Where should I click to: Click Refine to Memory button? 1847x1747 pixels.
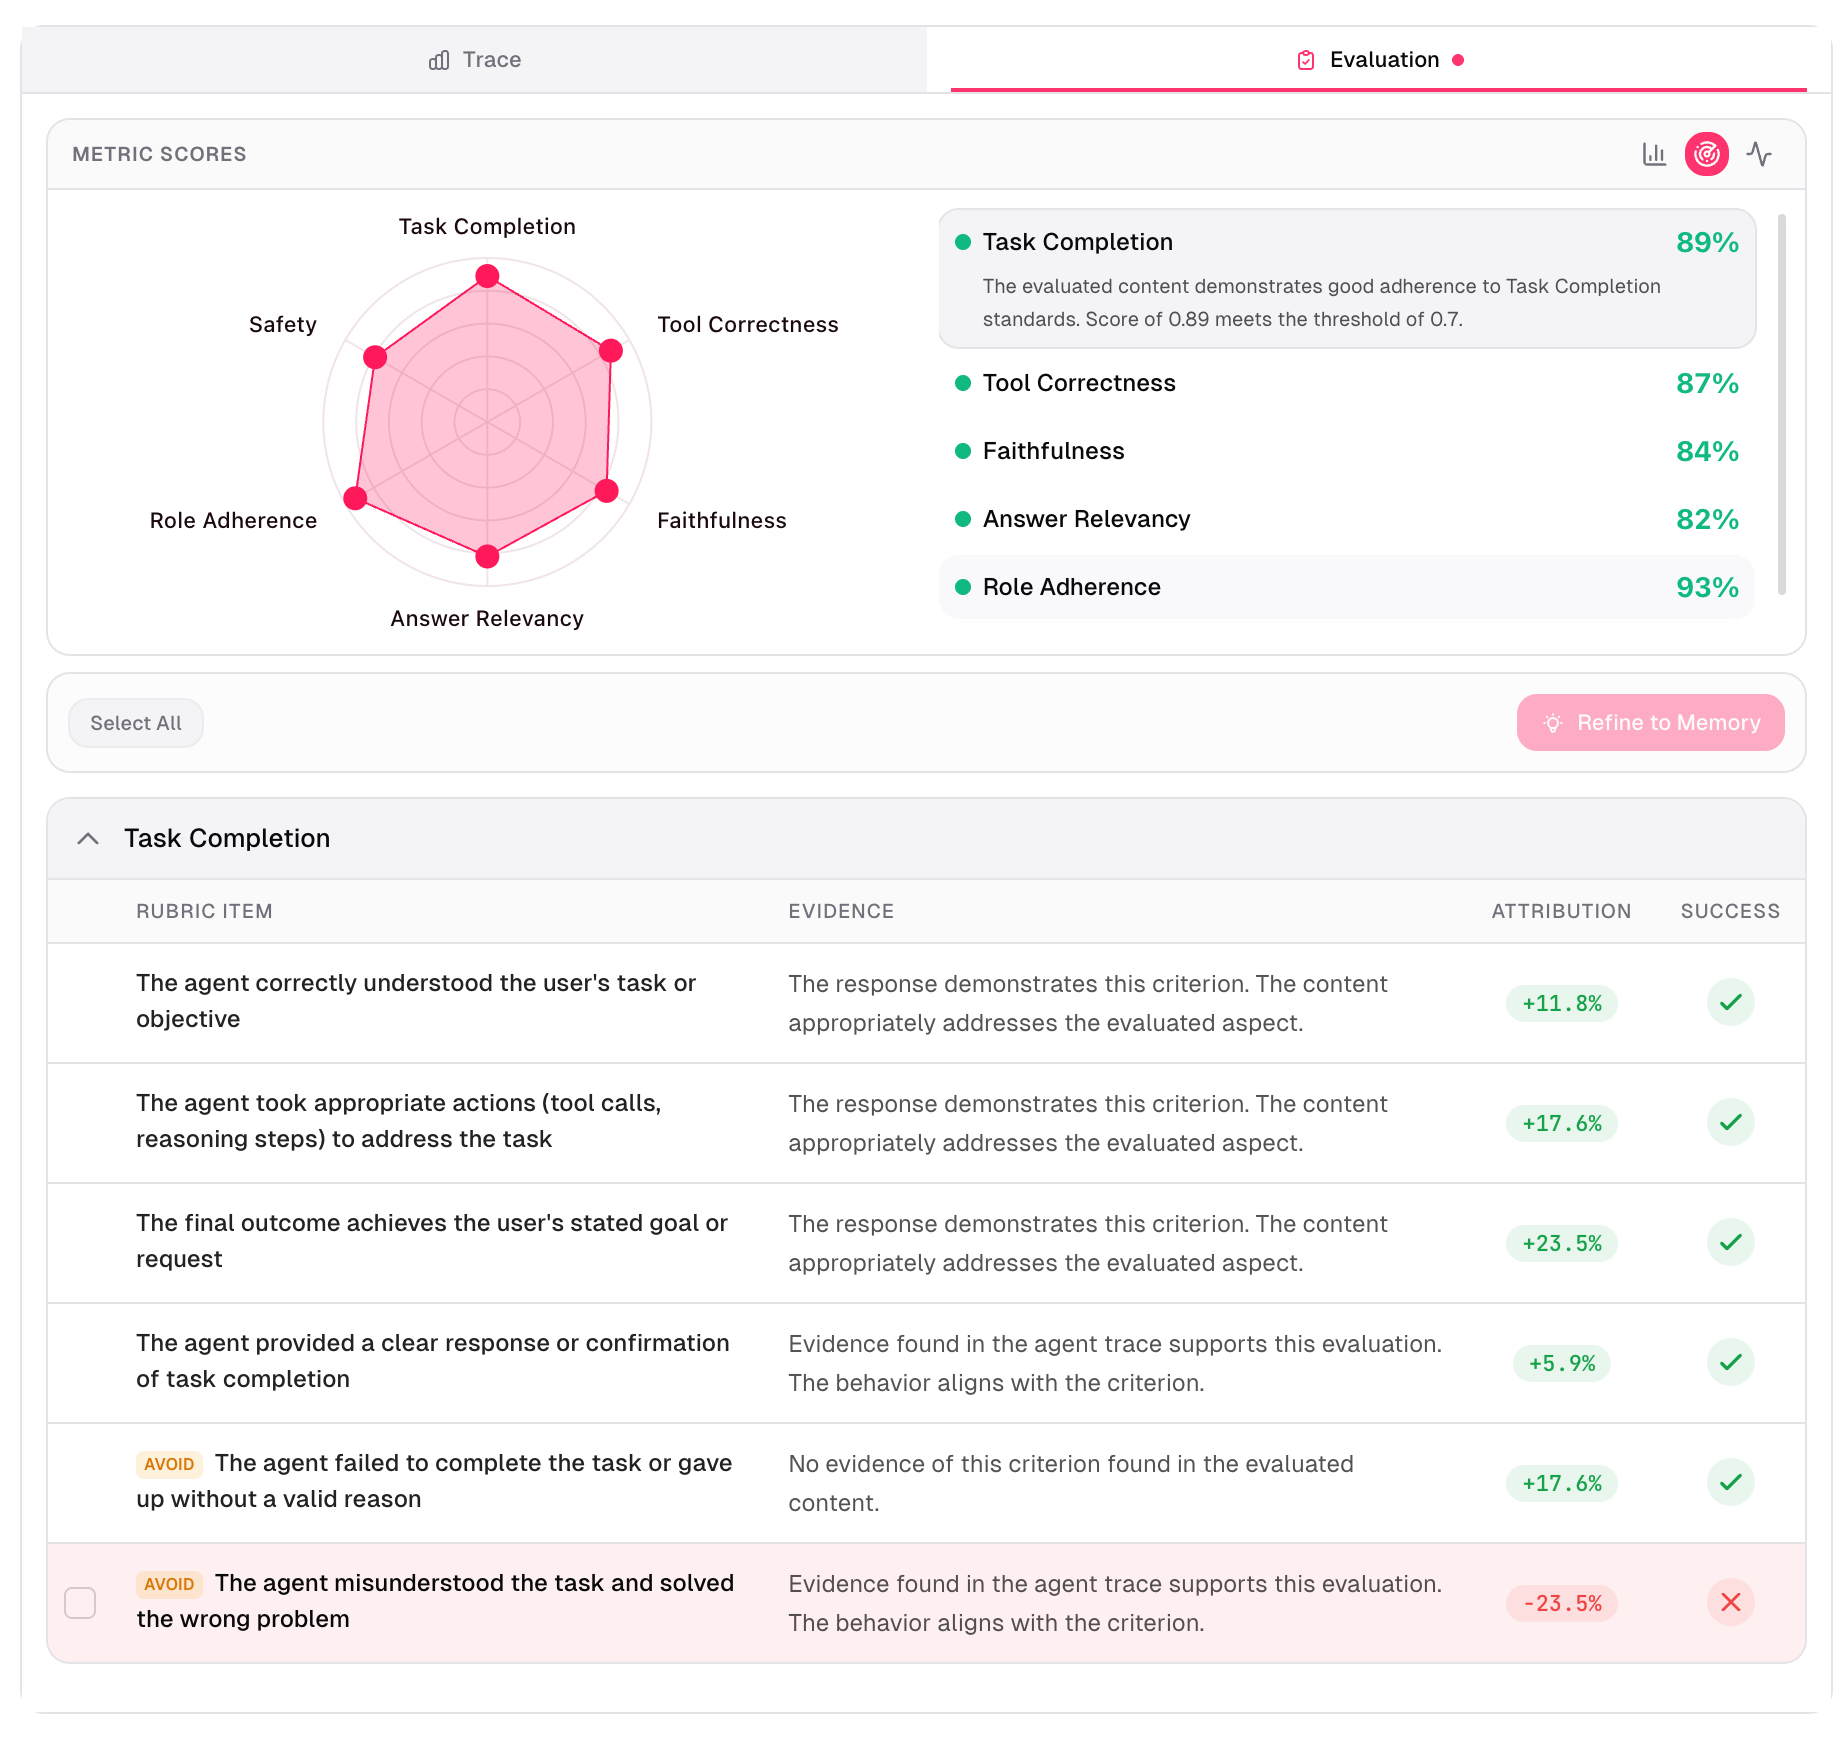point(1650,723)
